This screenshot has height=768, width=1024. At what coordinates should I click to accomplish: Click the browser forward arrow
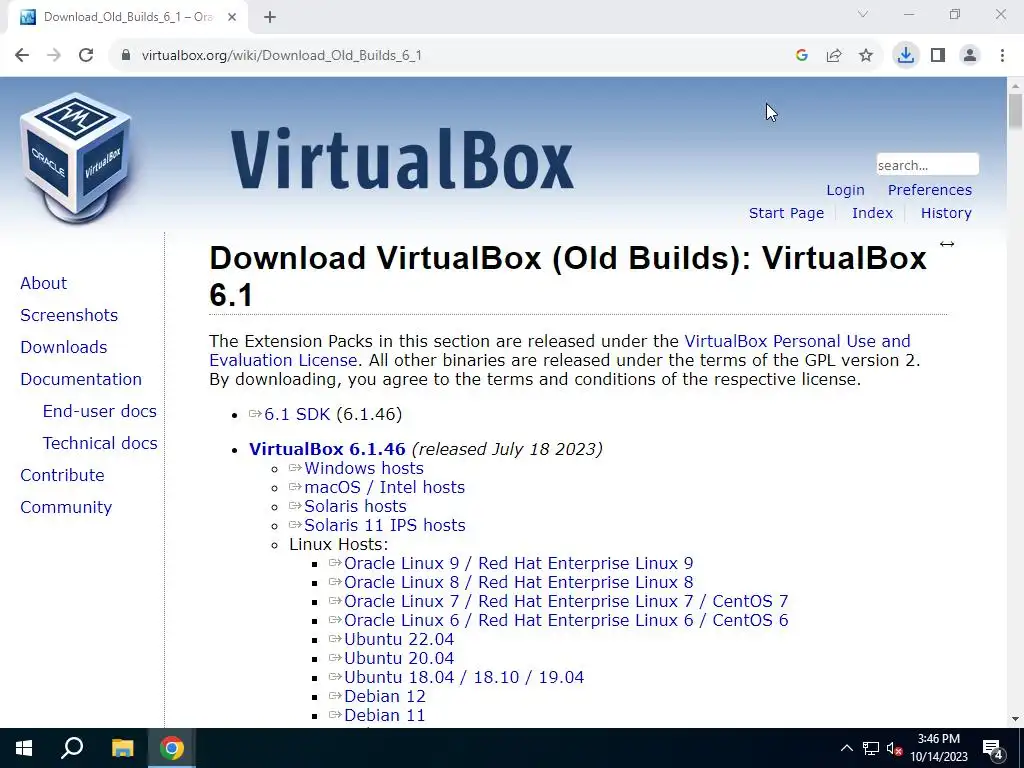coord(54,56)
